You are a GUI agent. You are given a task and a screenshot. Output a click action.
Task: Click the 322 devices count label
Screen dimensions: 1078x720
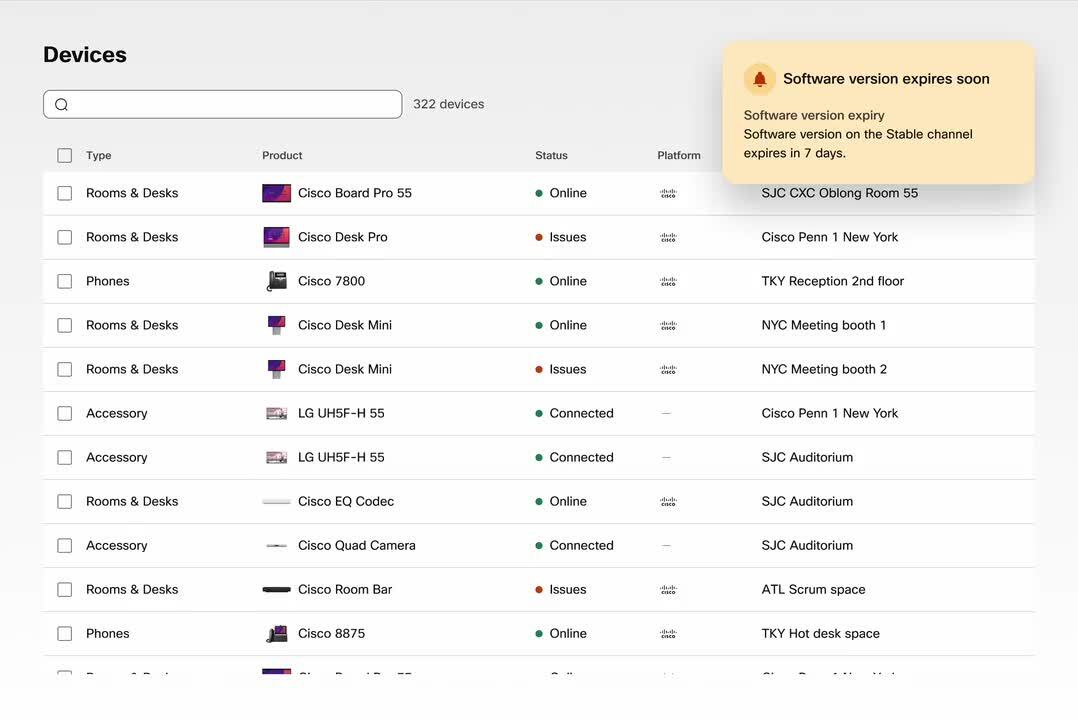[x=448, y=105]
